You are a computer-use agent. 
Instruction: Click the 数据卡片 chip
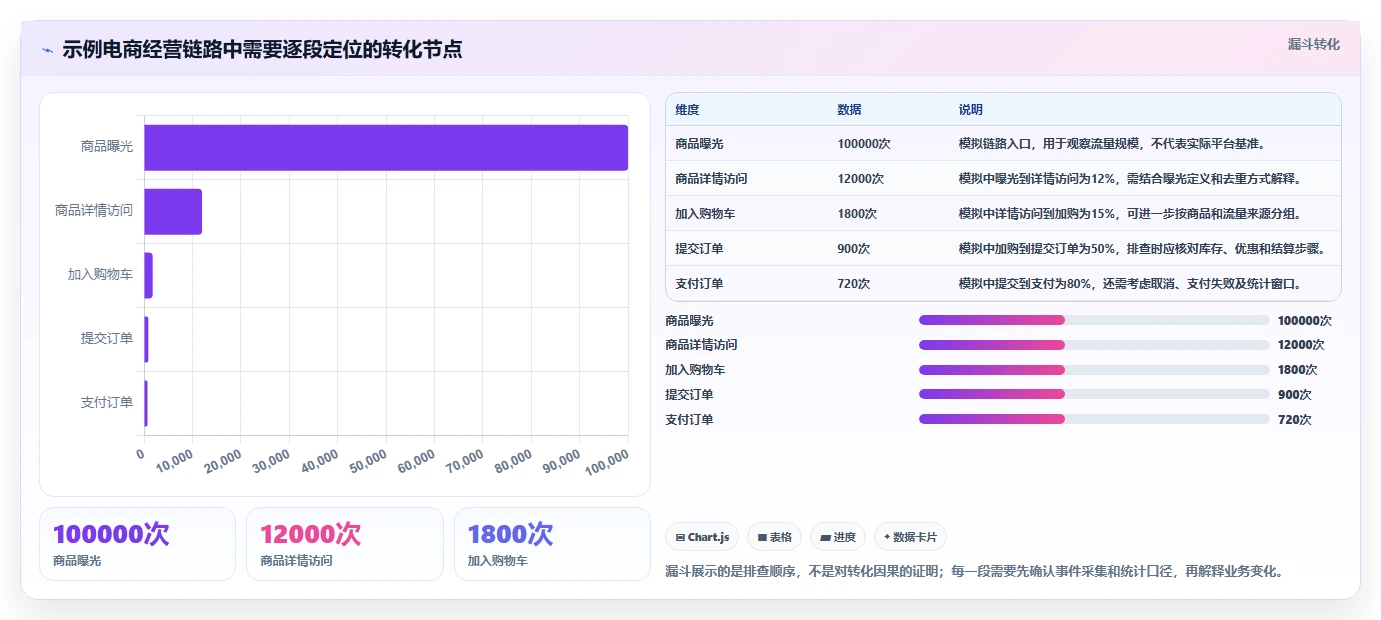click(x=910, y=537)
